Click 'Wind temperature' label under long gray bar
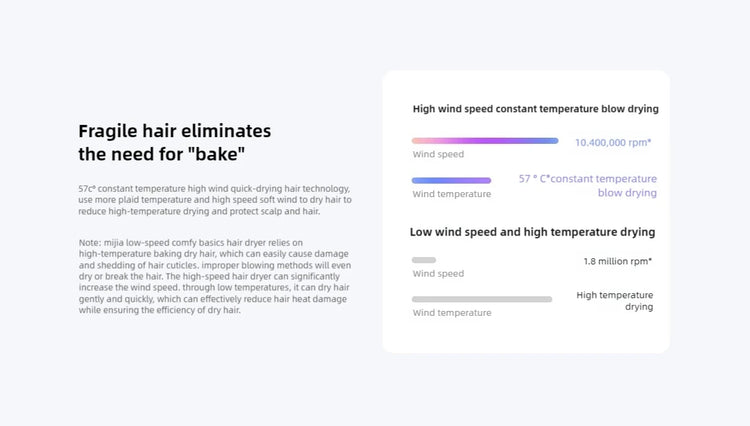Screen dimensions: 750x426 (x=452, y=313)
